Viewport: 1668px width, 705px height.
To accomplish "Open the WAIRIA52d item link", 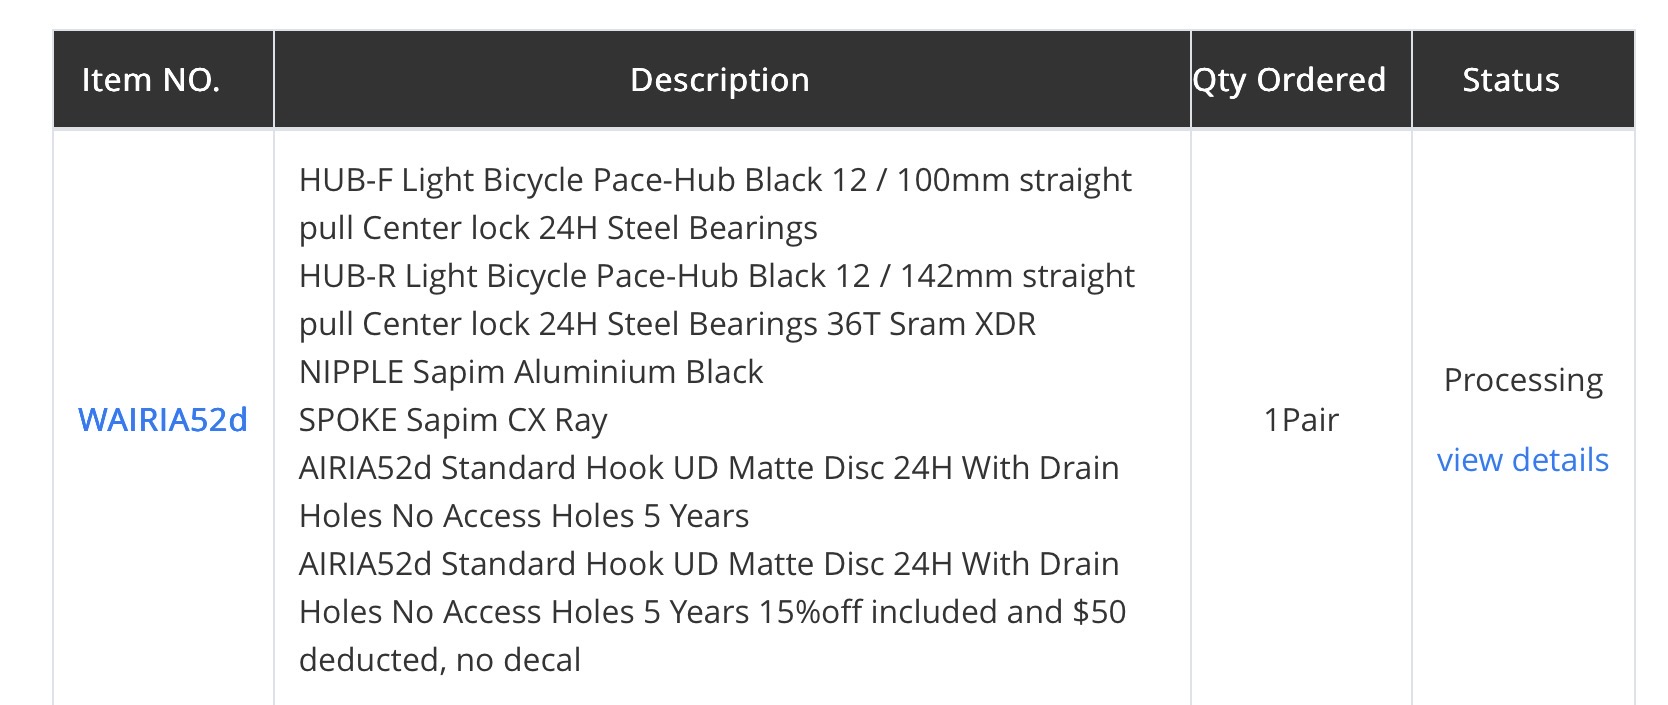I will pos(162,420).
